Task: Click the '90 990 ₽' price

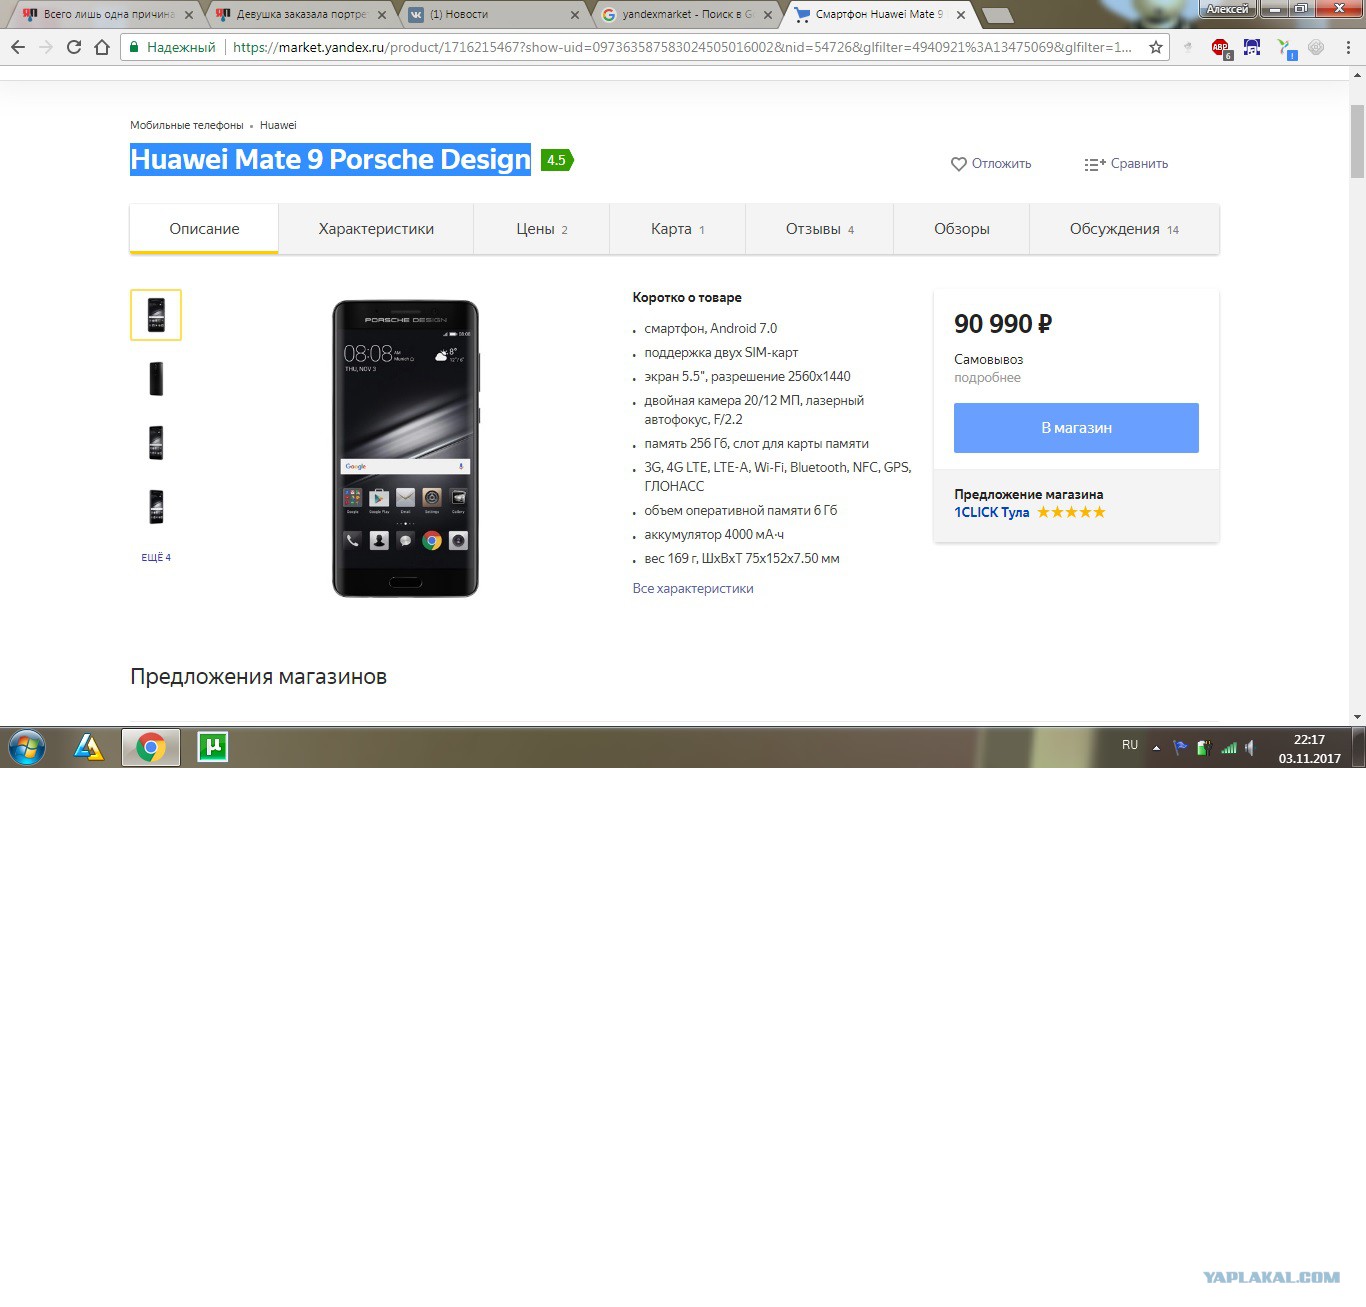Action: [1003, 324]
